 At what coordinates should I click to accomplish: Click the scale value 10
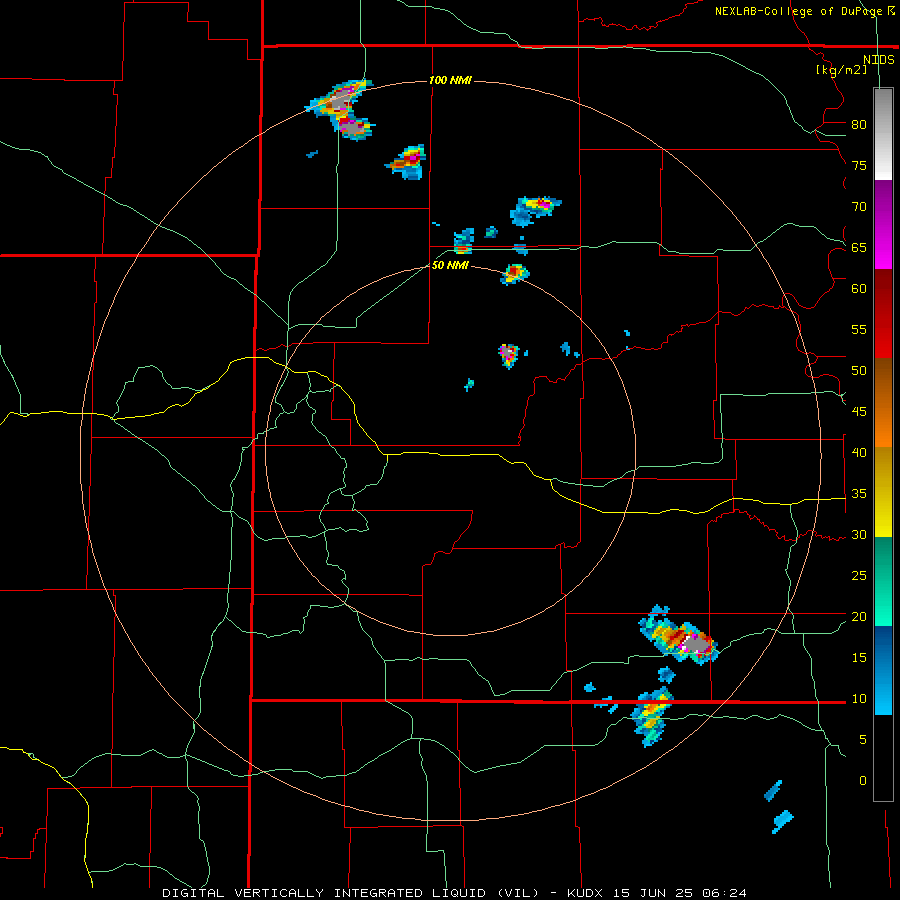(859, 699)
